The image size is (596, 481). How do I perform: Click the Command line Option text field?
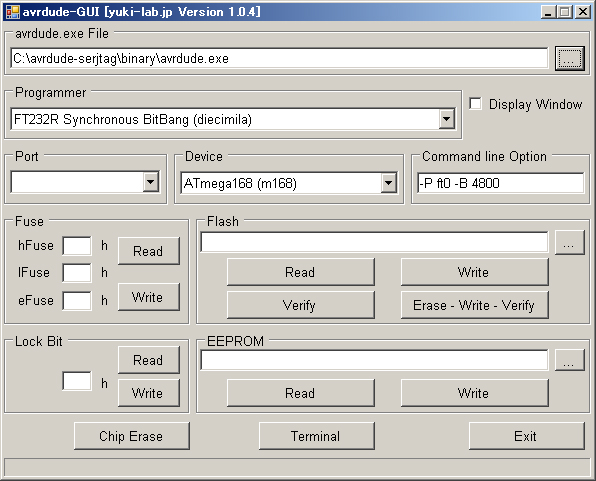point(500,183)
